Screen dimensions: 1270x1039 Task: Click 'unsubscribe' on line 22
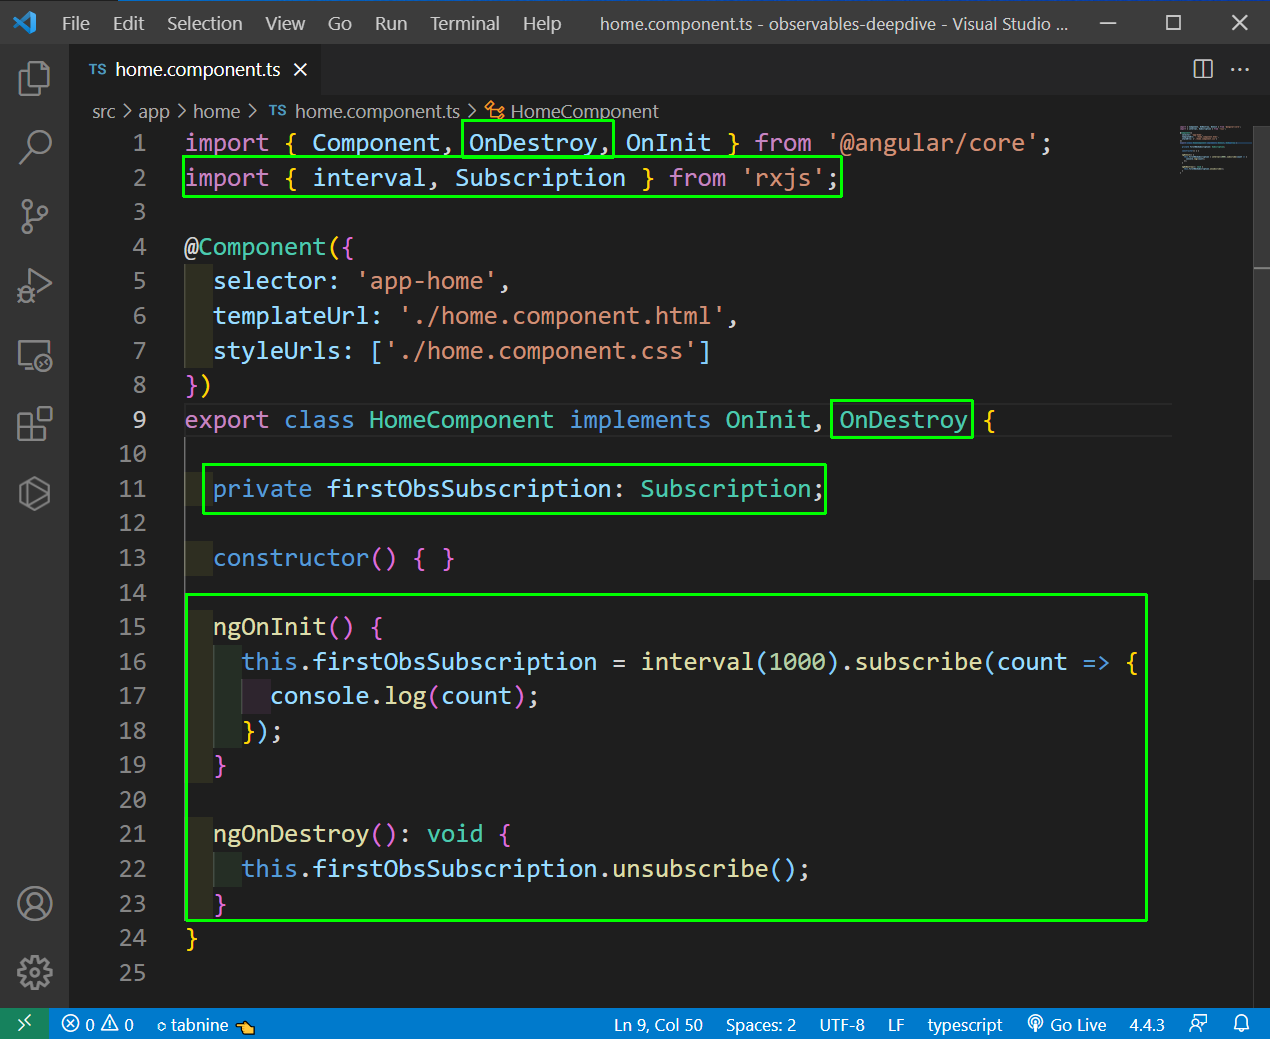(690, 868)
